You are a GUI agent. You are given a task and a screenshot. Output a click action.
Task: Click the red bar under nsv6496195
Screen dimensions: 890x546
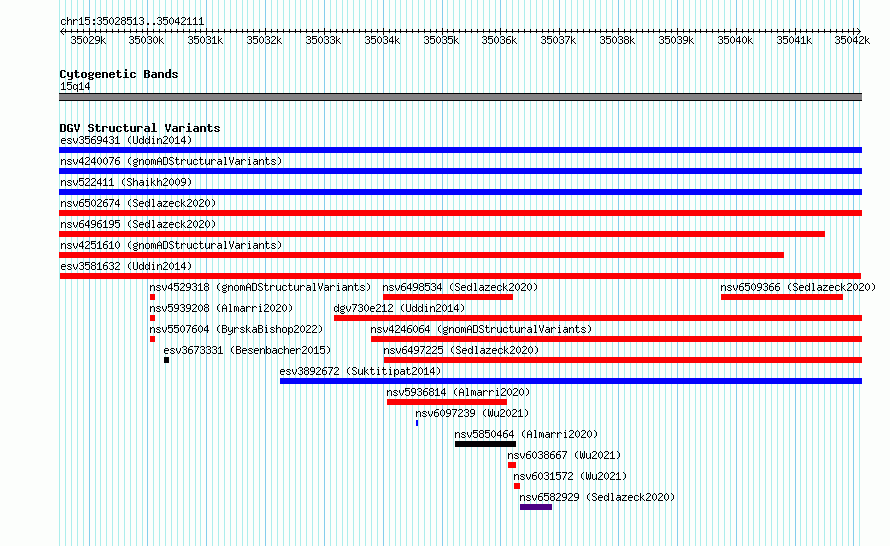[x=442, y=234]
